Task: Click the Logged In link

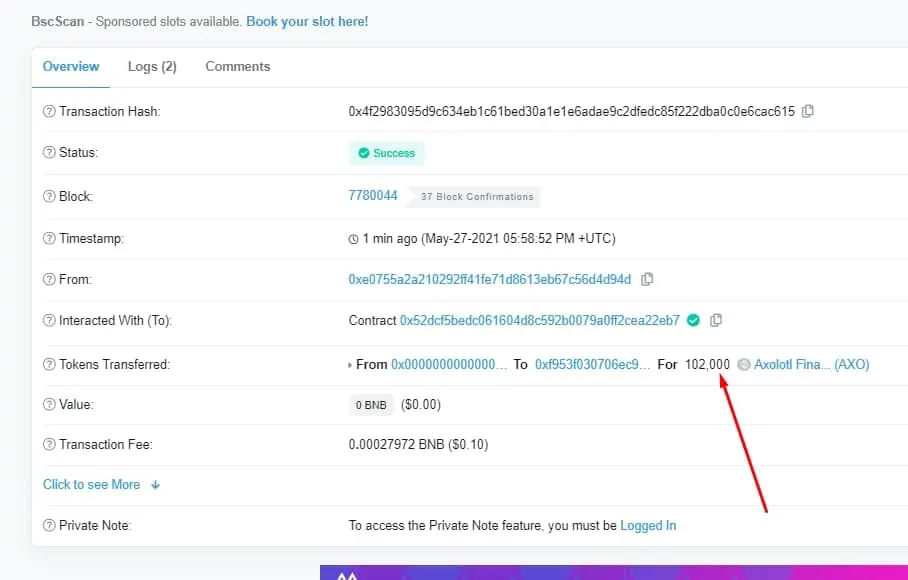Action: (648, 526)
